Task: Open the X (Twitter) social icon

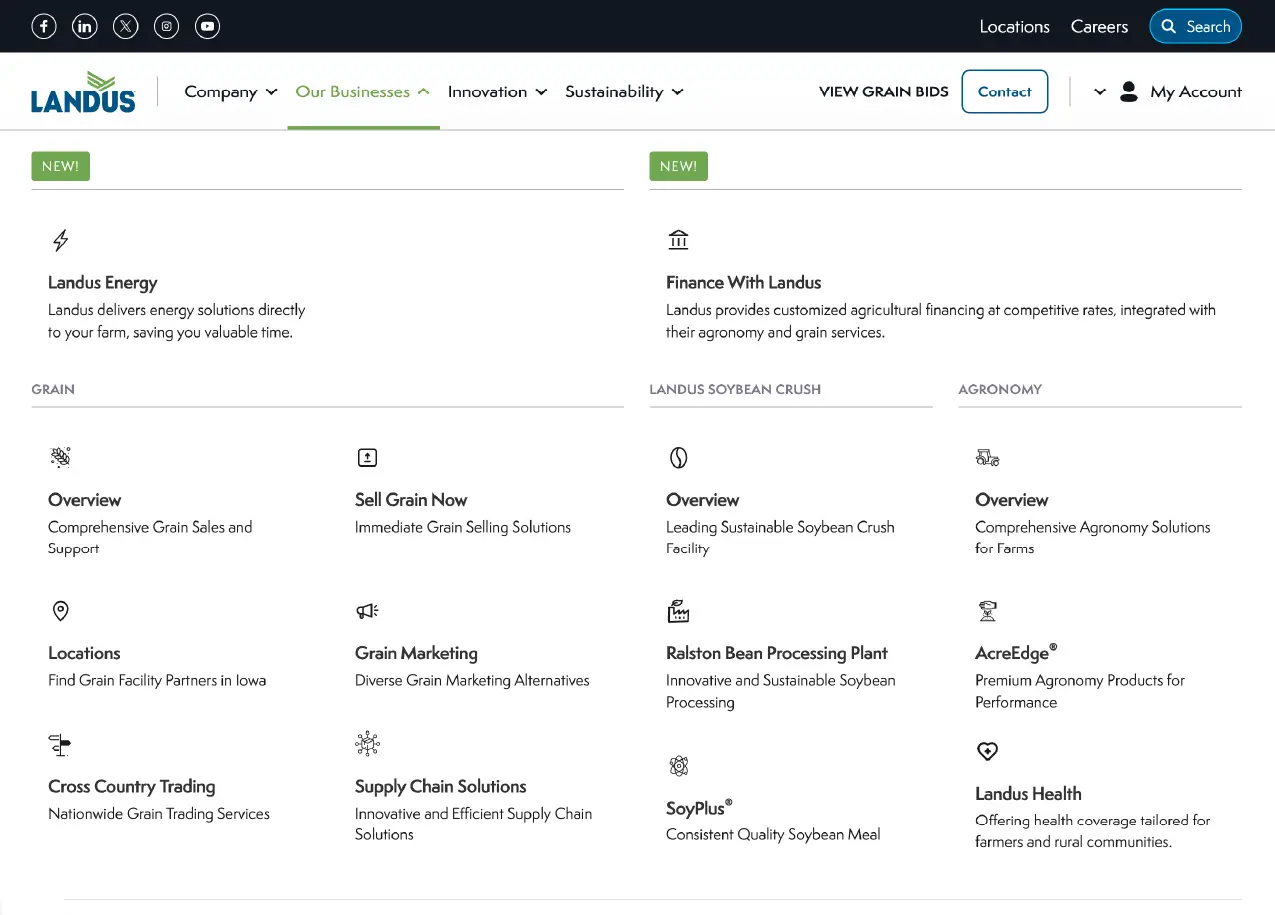Action: 126,27
